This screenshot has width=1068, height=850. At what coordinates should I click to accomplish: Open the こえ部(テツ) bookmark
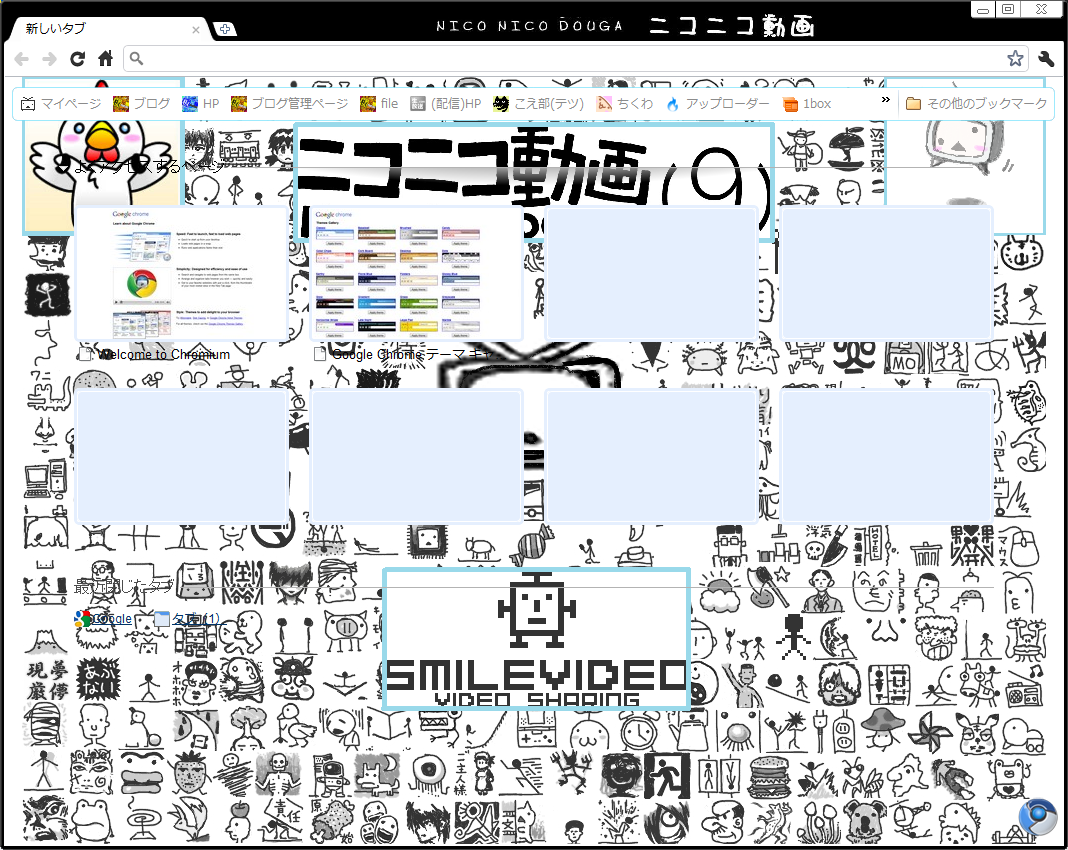pyautogui.click(x=538, y=104)
